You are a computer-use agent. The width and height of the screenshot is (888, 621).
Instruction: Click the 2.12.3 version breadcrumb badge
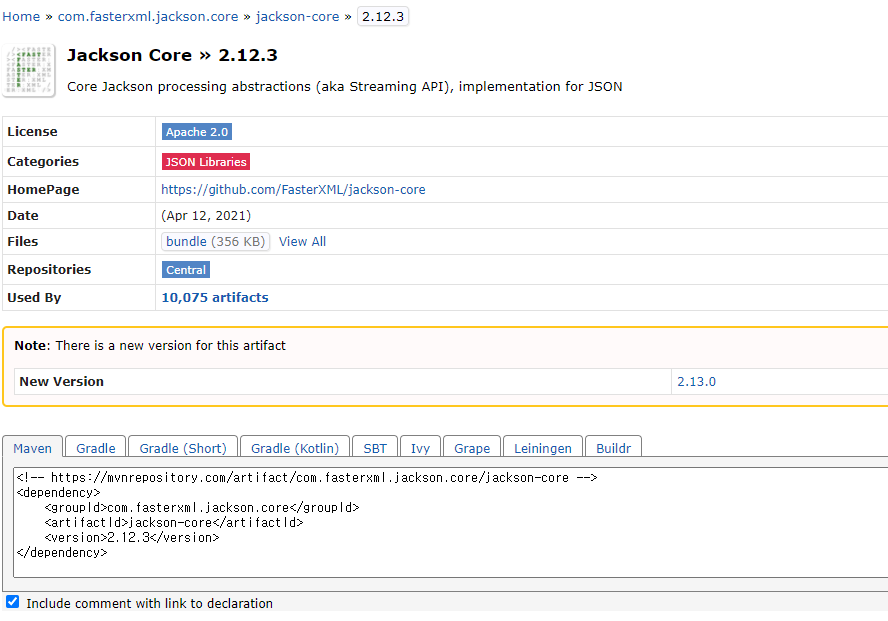point(383,16)
